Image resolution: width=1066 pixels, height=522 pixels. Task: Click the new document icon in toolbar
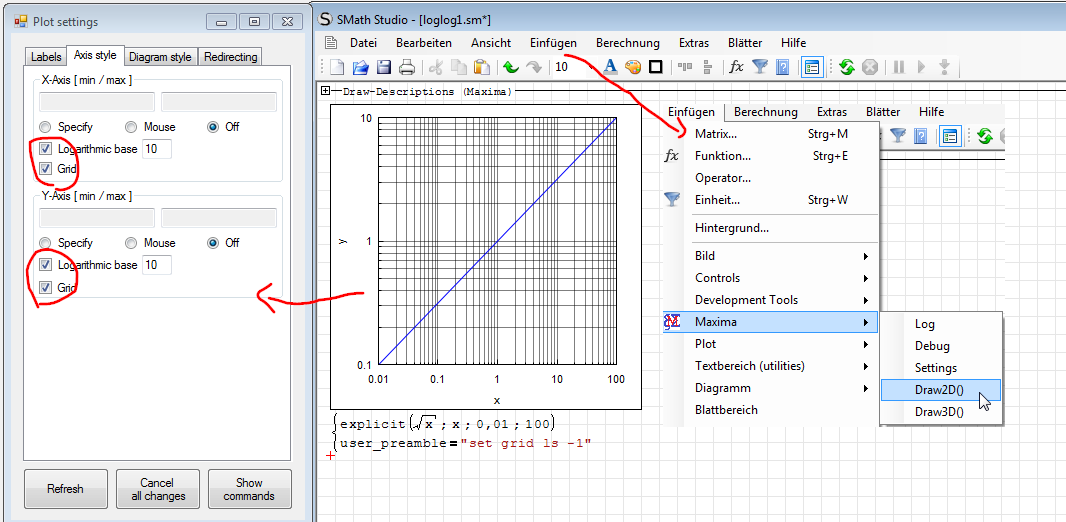(337, 67)
